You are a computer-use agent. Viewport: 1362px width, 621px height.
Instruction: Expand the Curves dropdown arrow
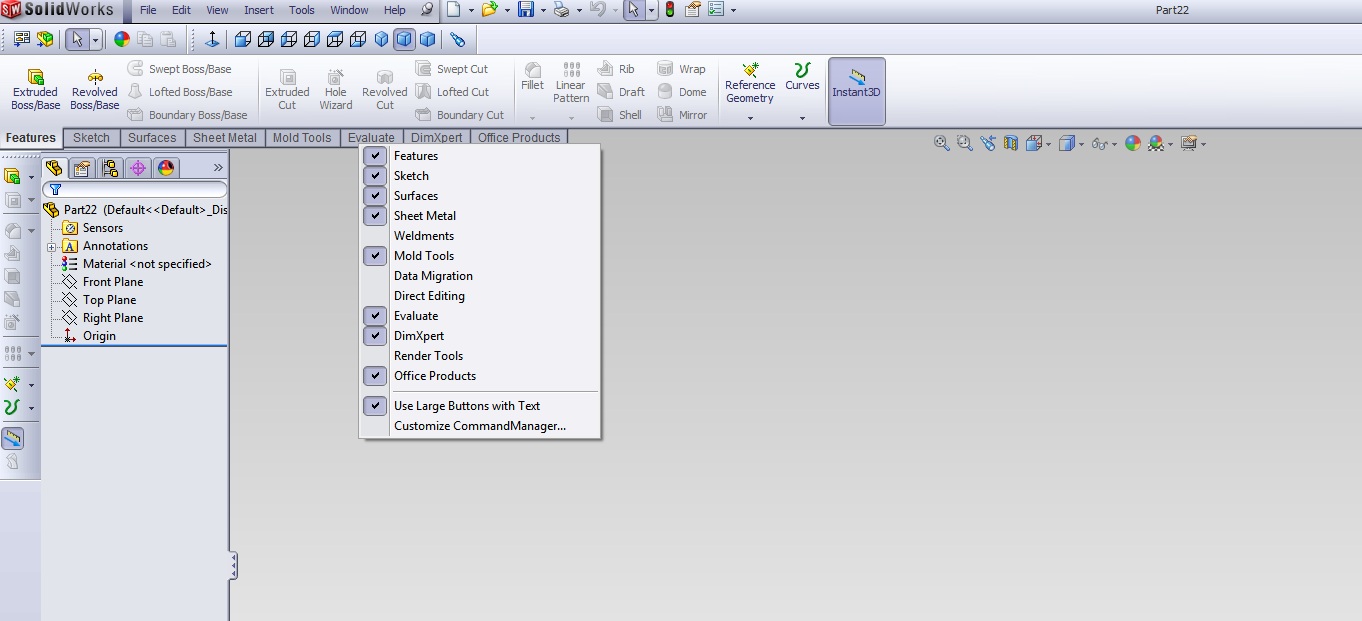(x=802, y=118)
